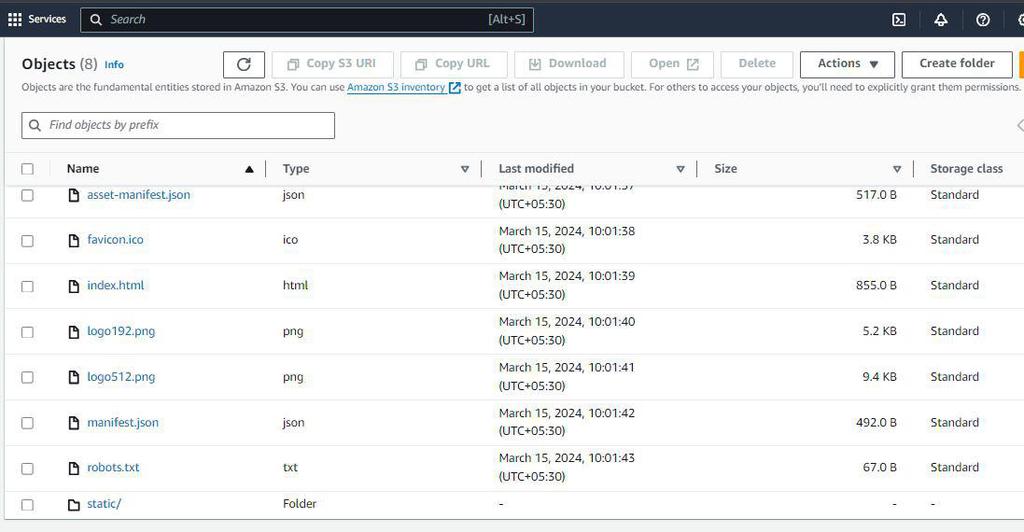This screenshot has width=1024, height=532.
Task: Click the file icon beside manifest.json
Action: (x=74, y=422)
